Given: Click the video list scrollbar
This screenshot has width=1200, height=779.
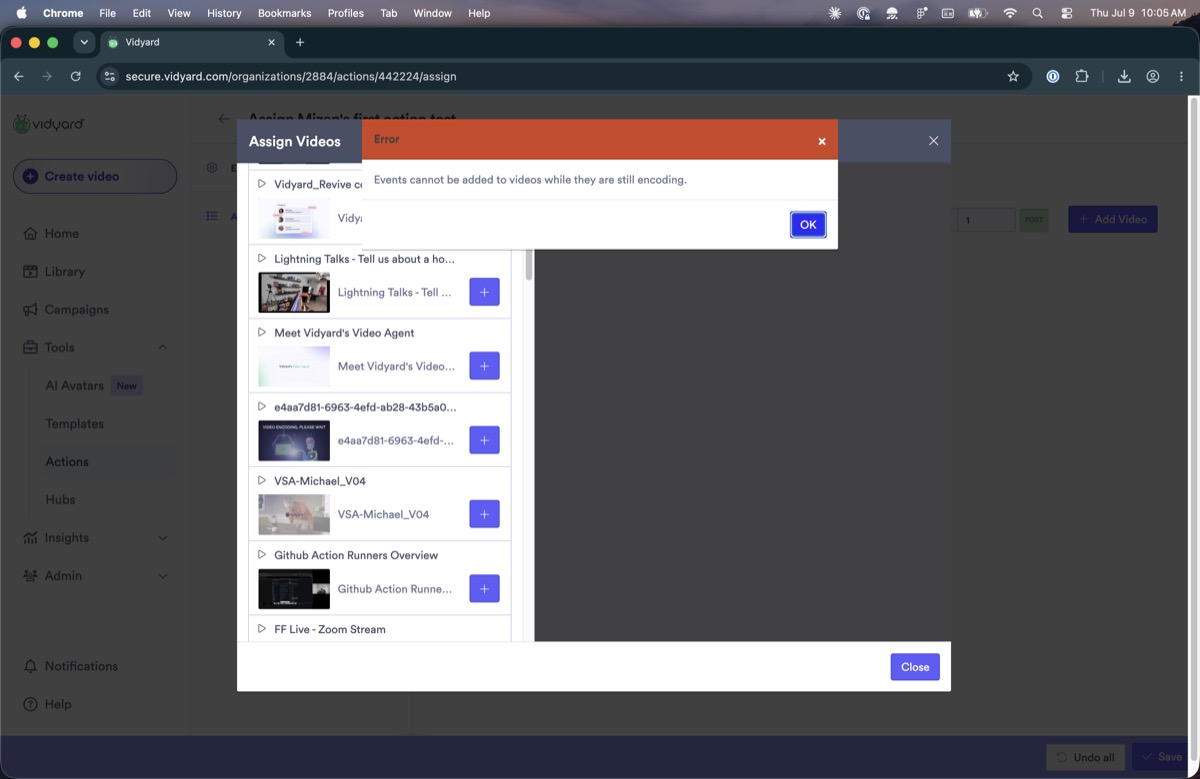Looking at the screenshot, I should click(x=529, y=265).
